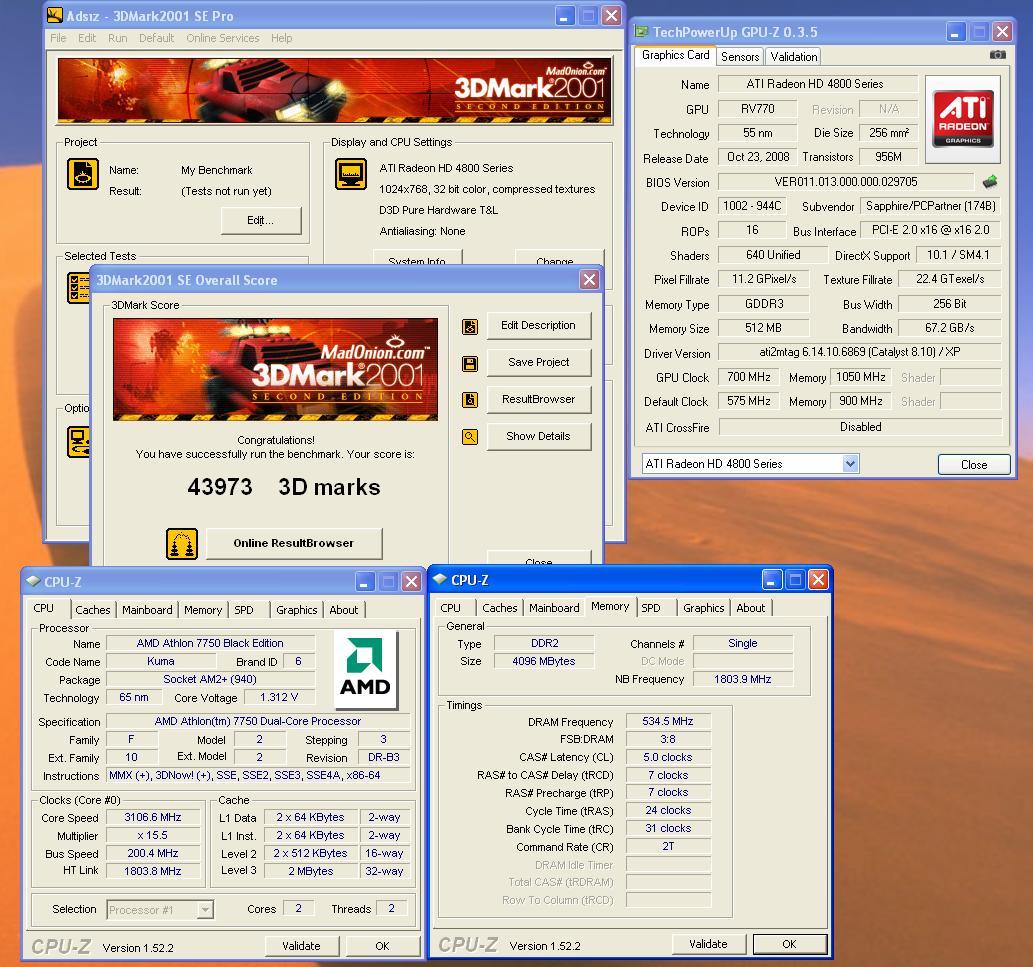
Task: Click the Edit... button in Project section
Action: [261, 221]
